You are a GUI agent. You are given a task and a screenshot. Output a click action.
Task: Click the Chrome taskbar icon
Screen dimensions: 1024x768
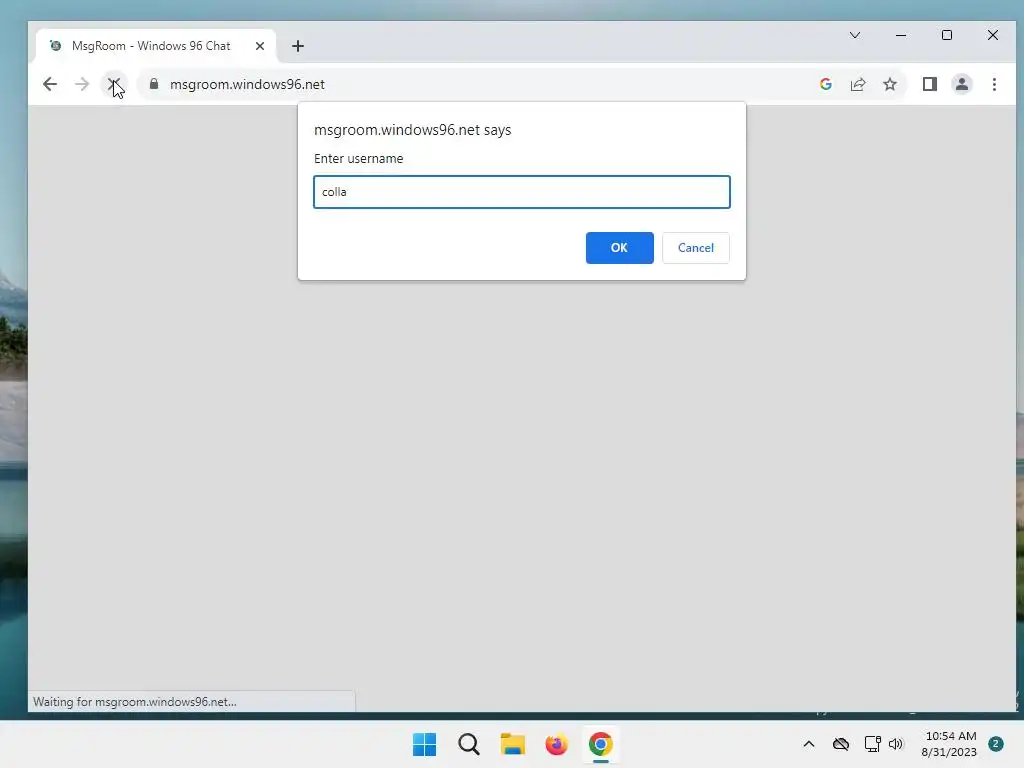click(x=601, y=744)
